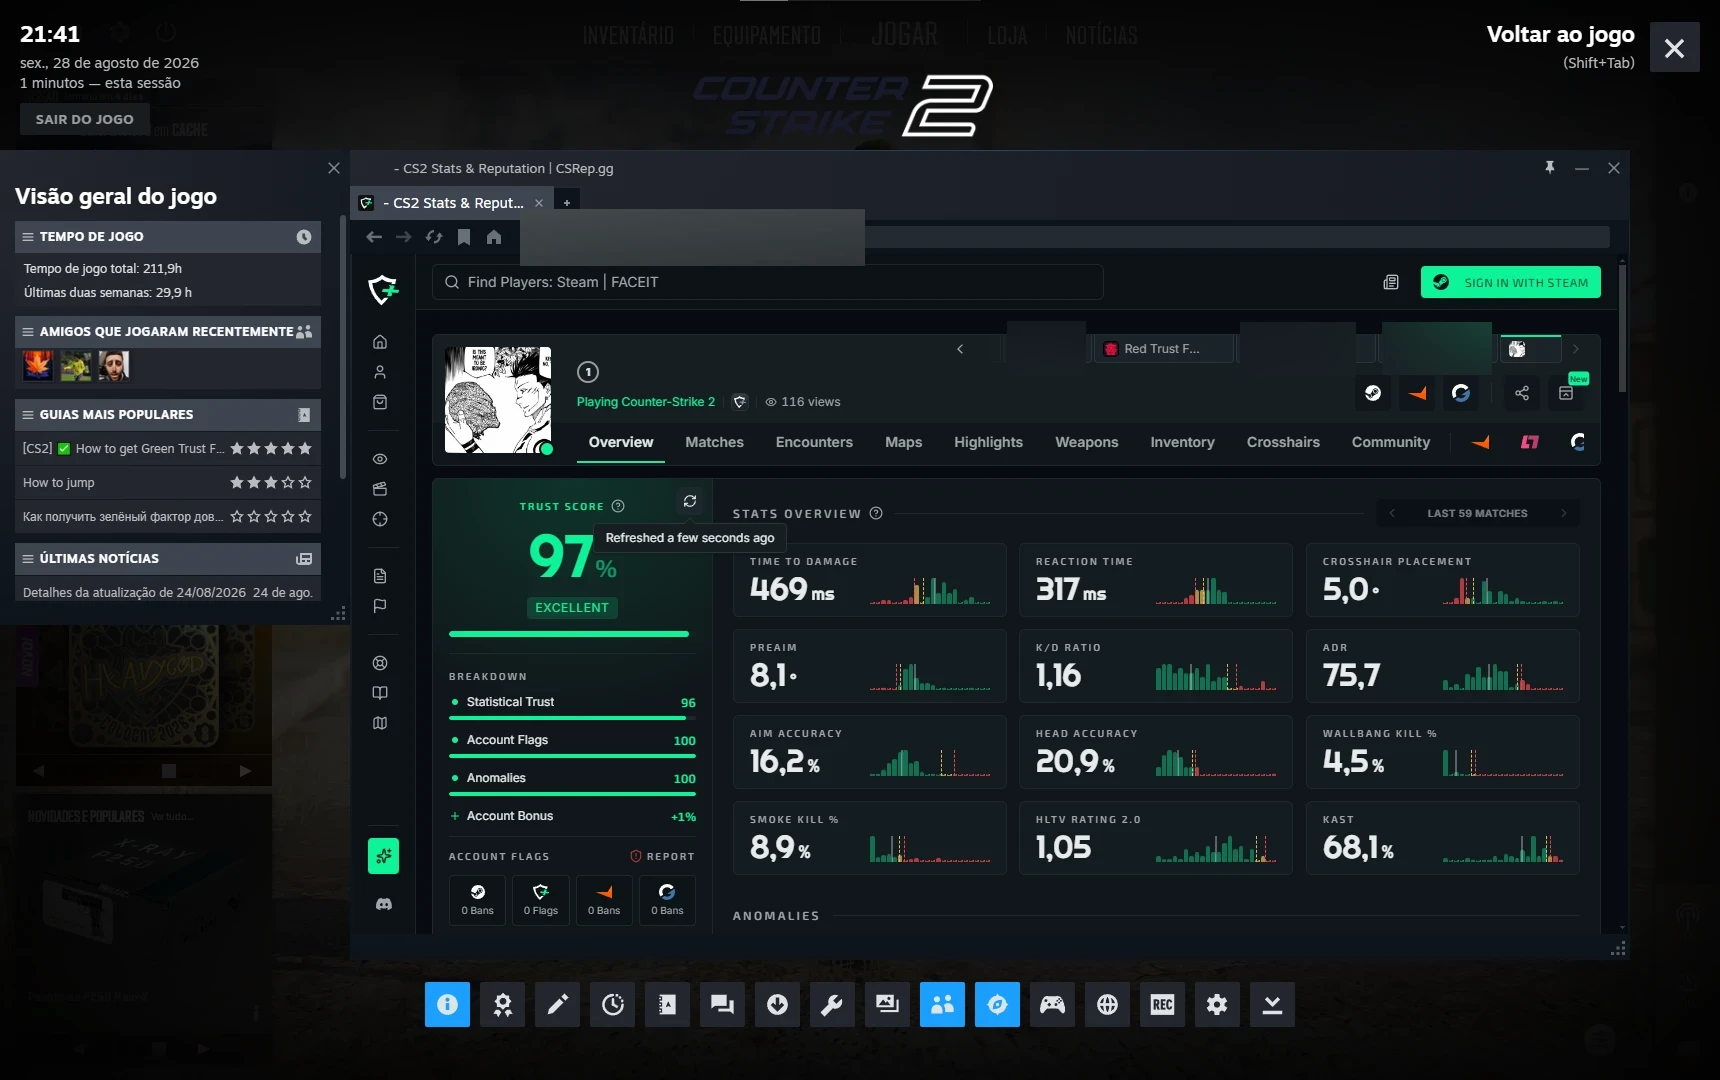Pin the CSRep browser window
Image resolution: width=1720 pixels, height=1080 pixels.
coord(1550,168)
